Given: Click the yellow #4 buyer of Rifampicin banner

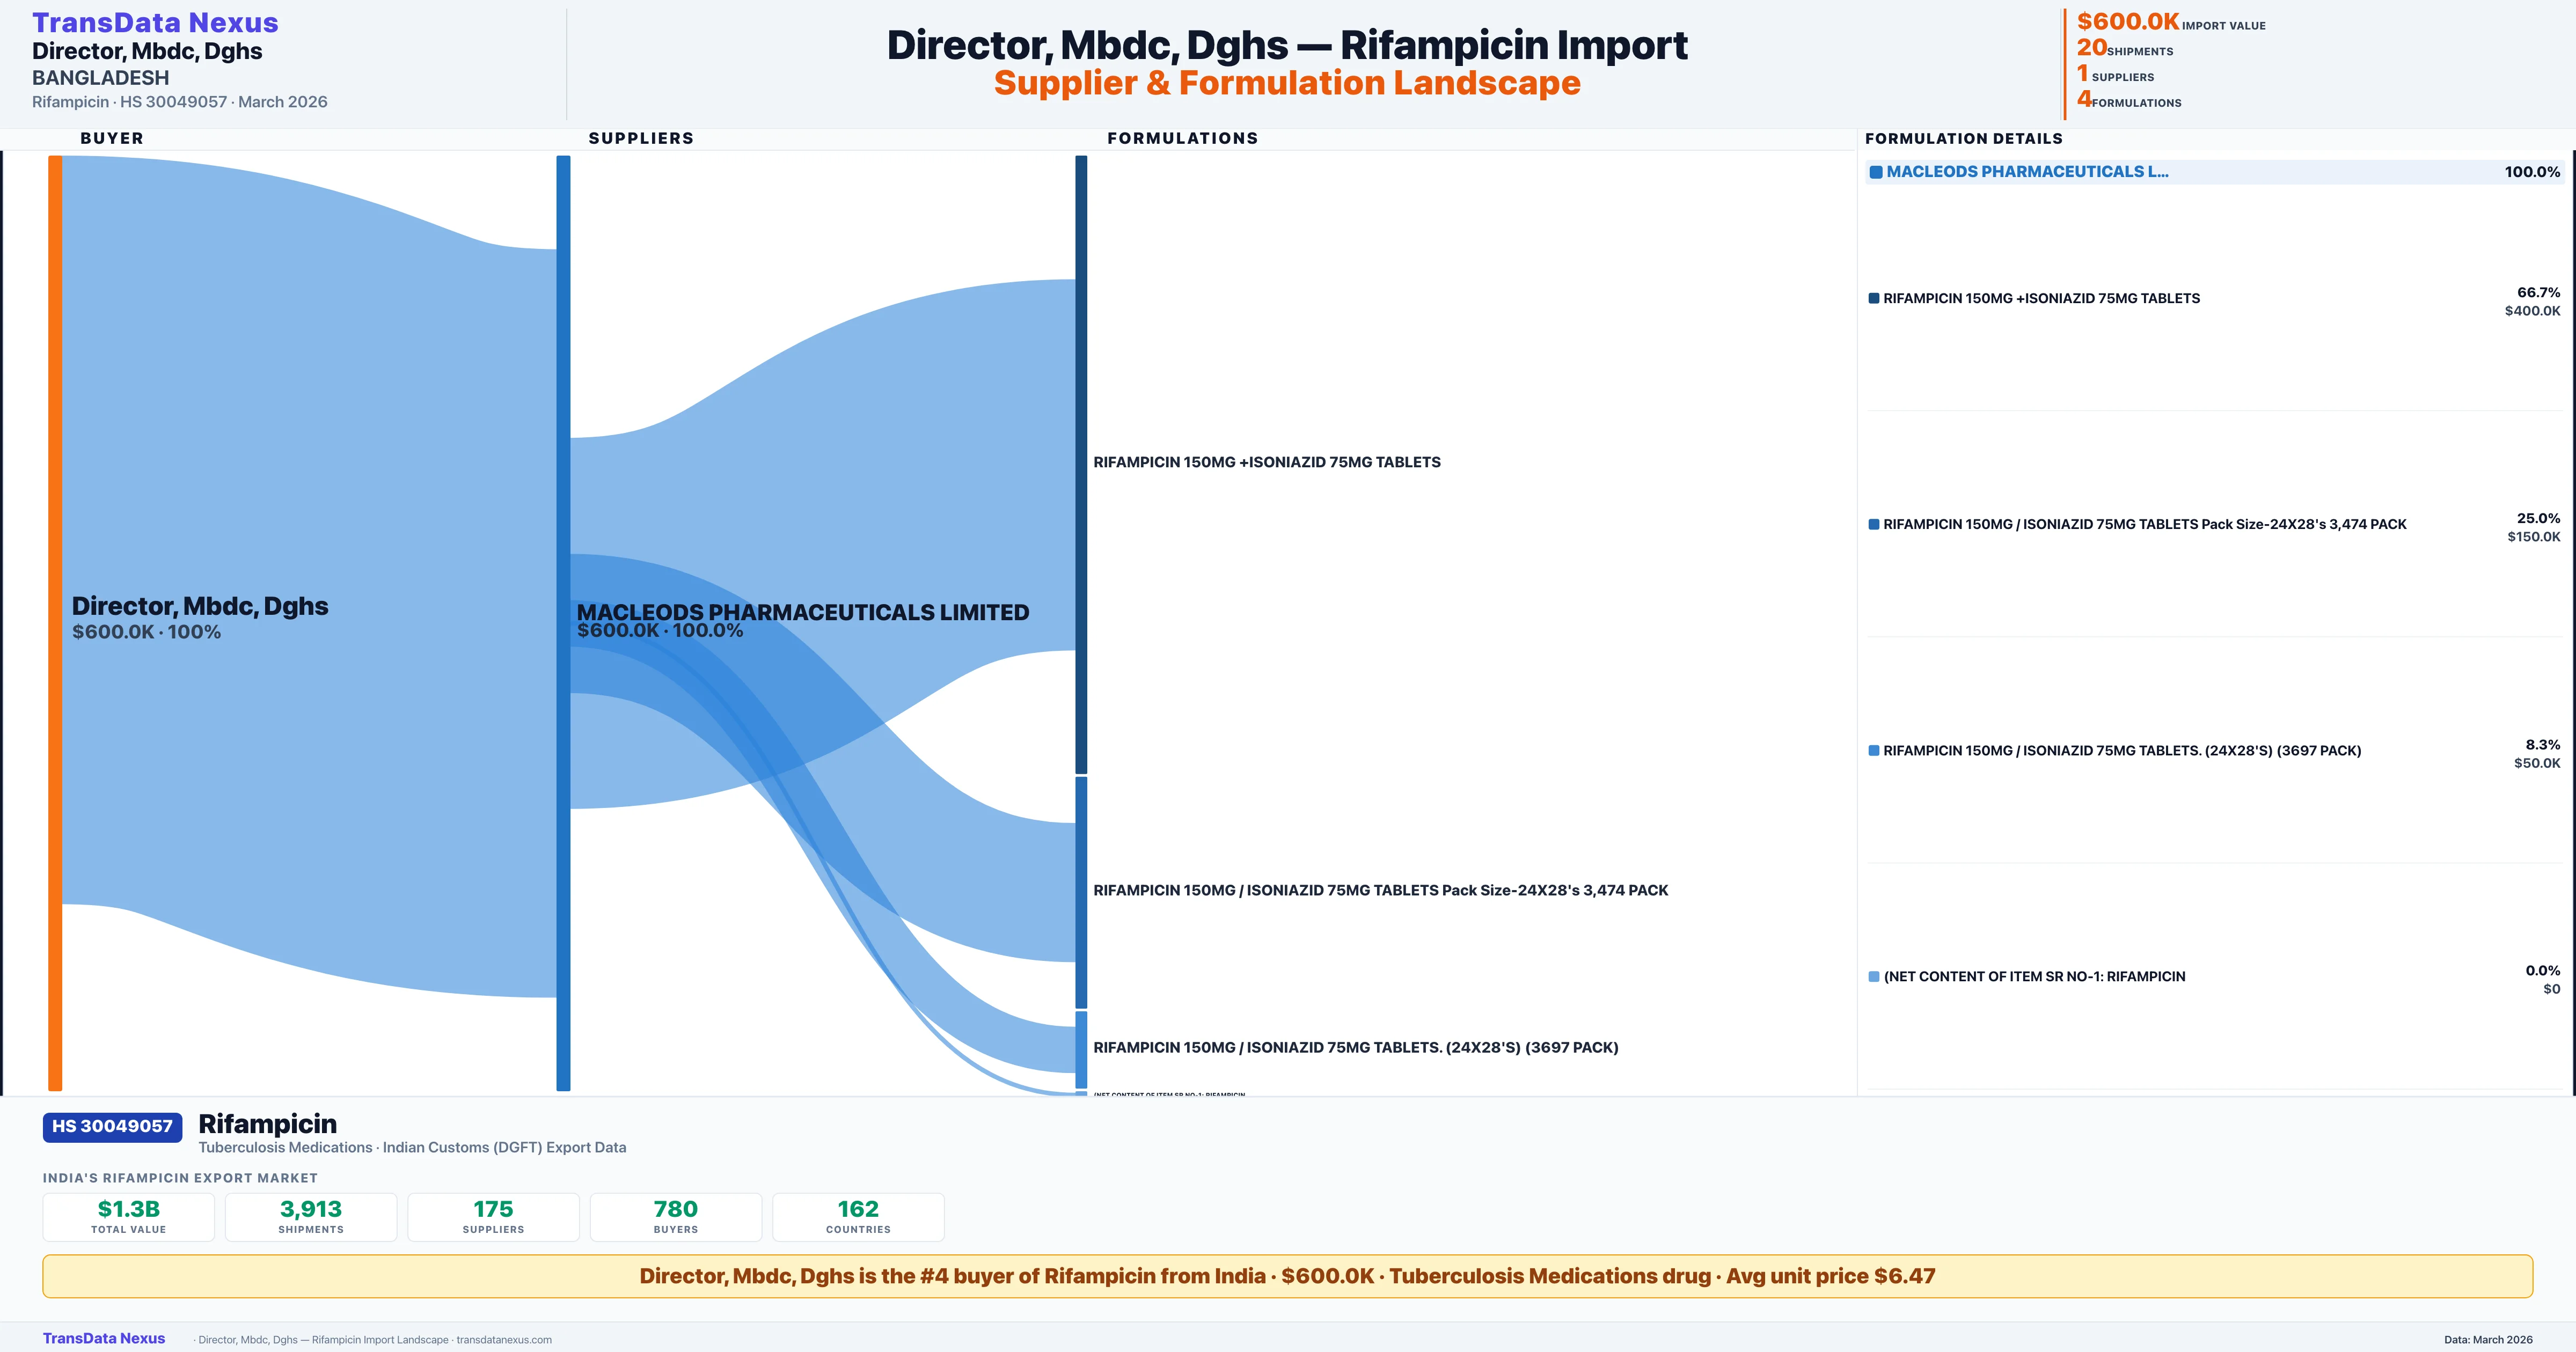Looking at the screenshot, I should point(1287,1276).
